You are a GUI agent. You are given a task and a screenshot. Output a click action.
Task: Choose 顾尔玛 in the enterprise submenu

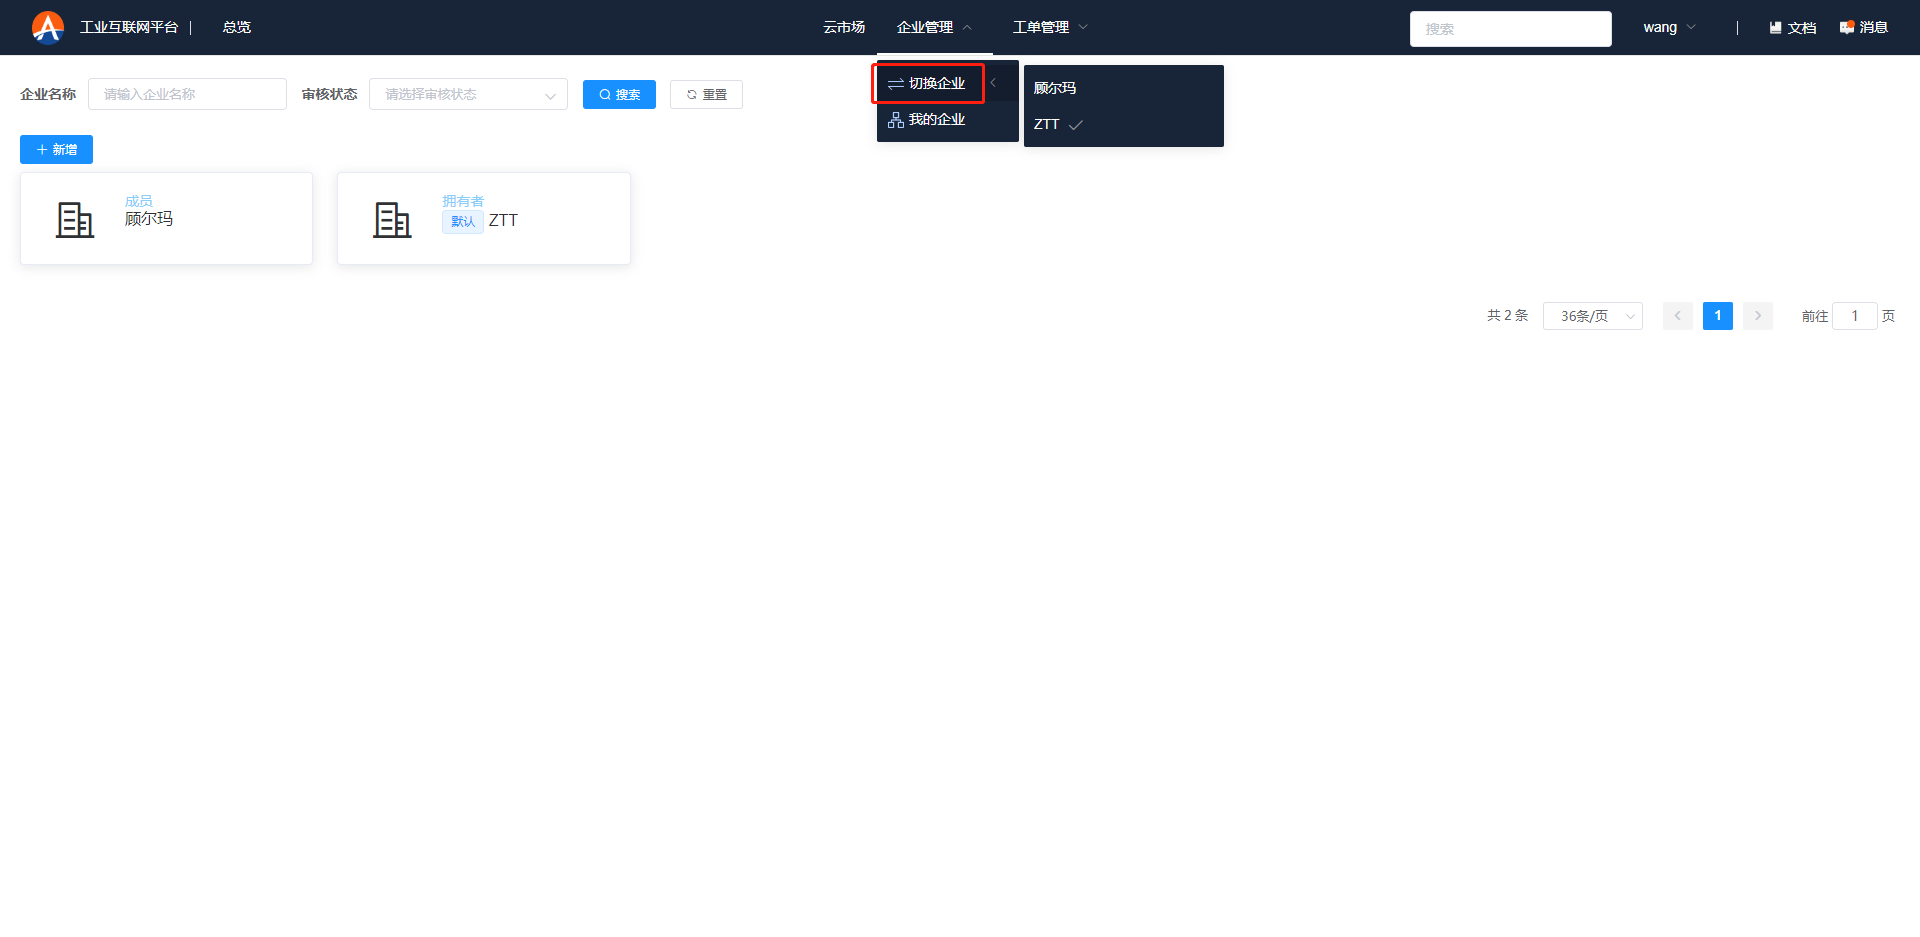(x=1055, y=88)
